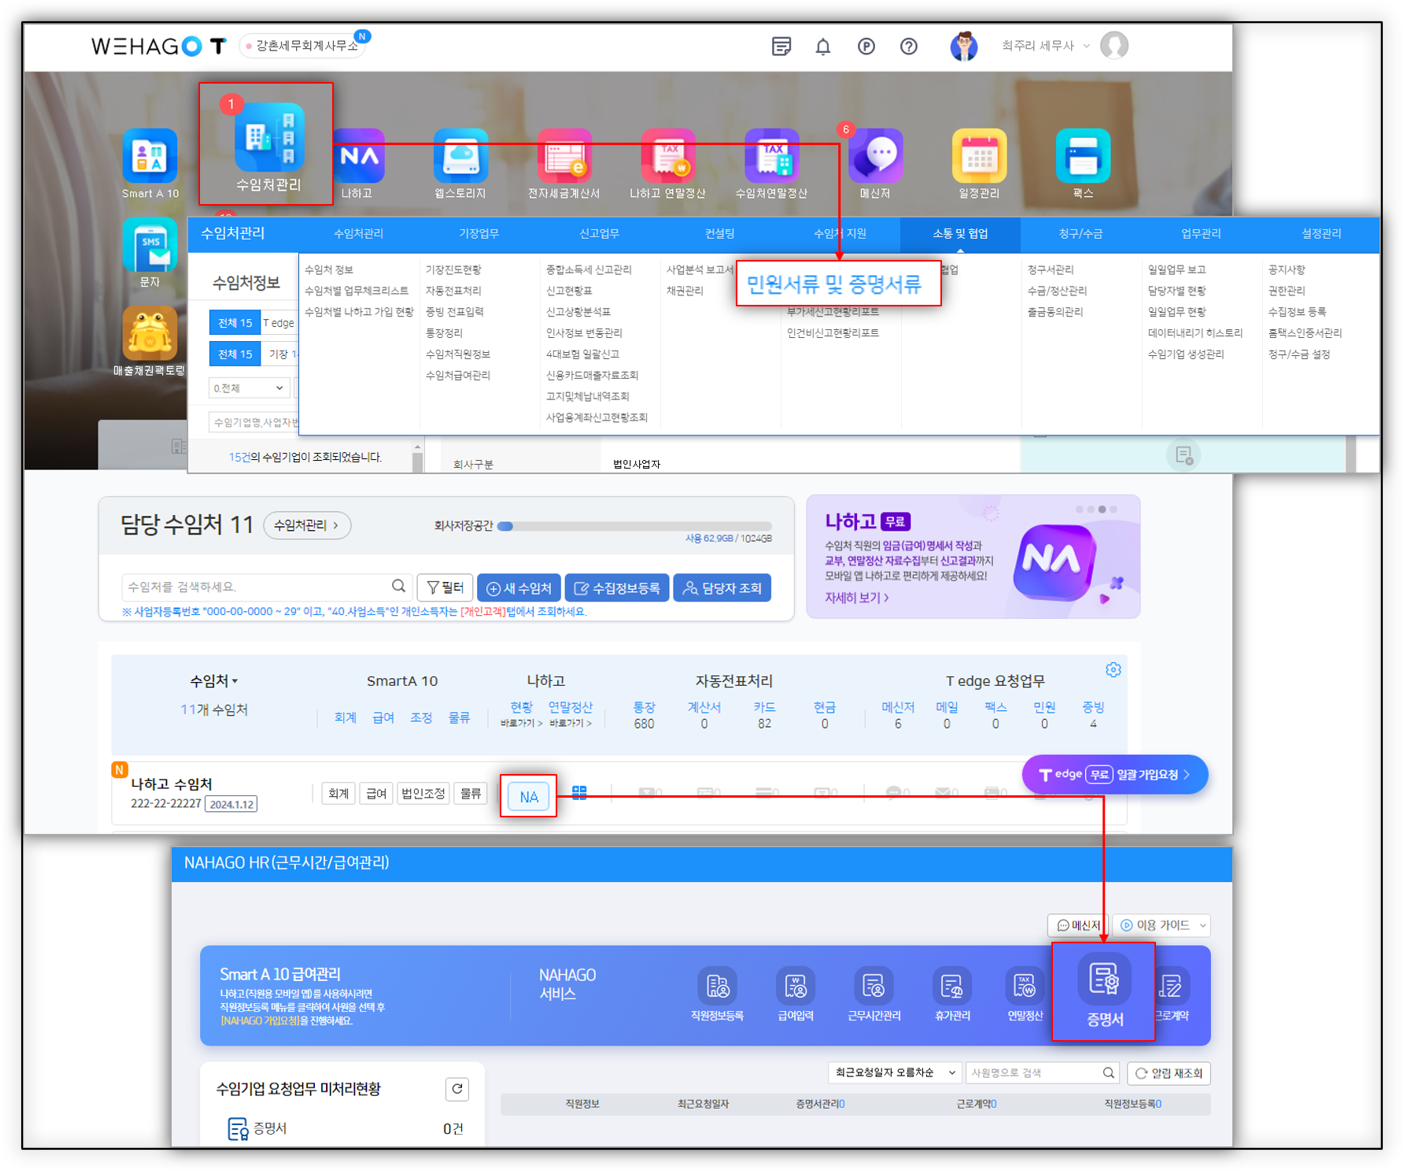Click the 새 수임처 button
Image resolution: width=1404 pixels, height=1171 pixels.
tap(519, 588)
